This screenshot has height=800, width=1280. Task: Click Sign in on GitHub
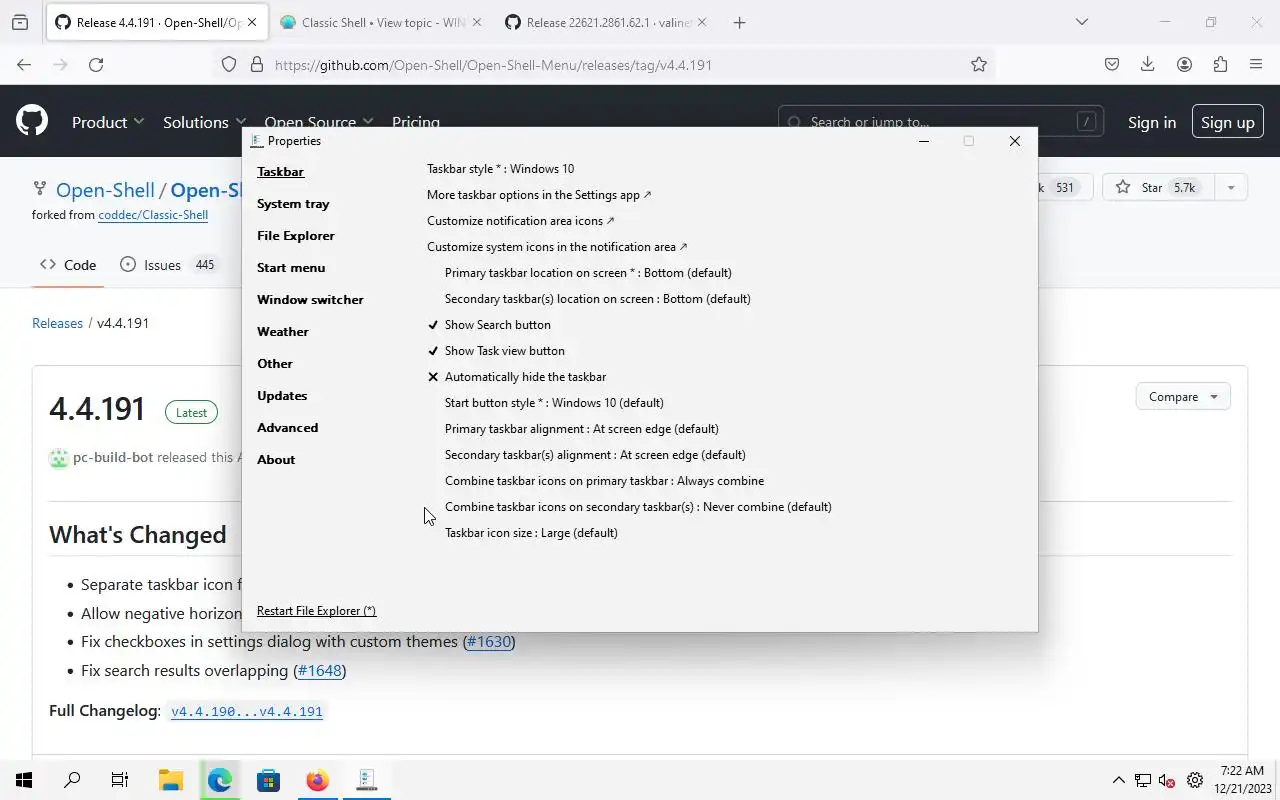[1152, 122]
